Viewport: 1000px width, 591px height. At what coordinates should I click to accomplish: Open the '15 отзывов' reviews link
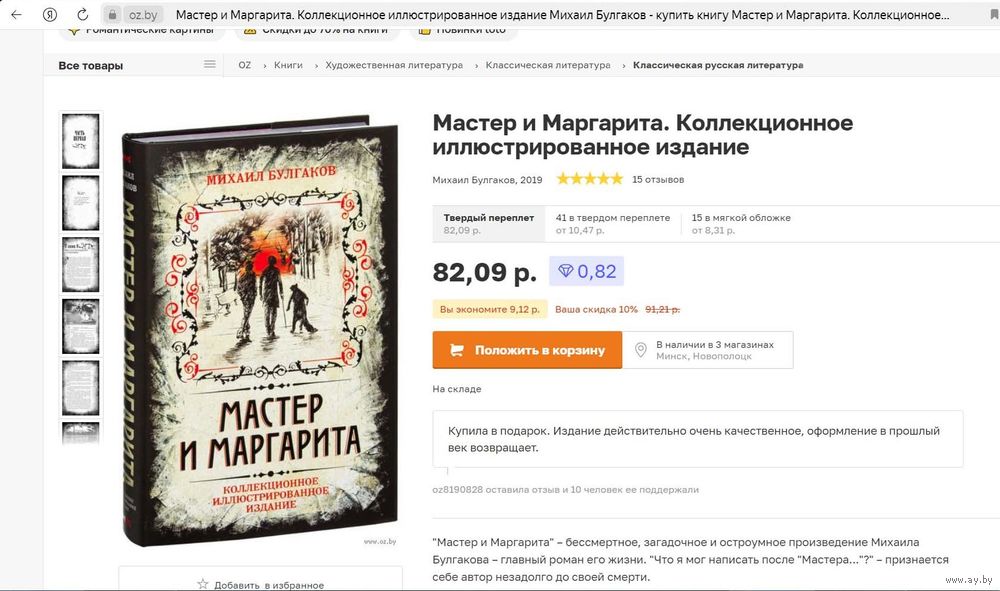tap(658, 180)
